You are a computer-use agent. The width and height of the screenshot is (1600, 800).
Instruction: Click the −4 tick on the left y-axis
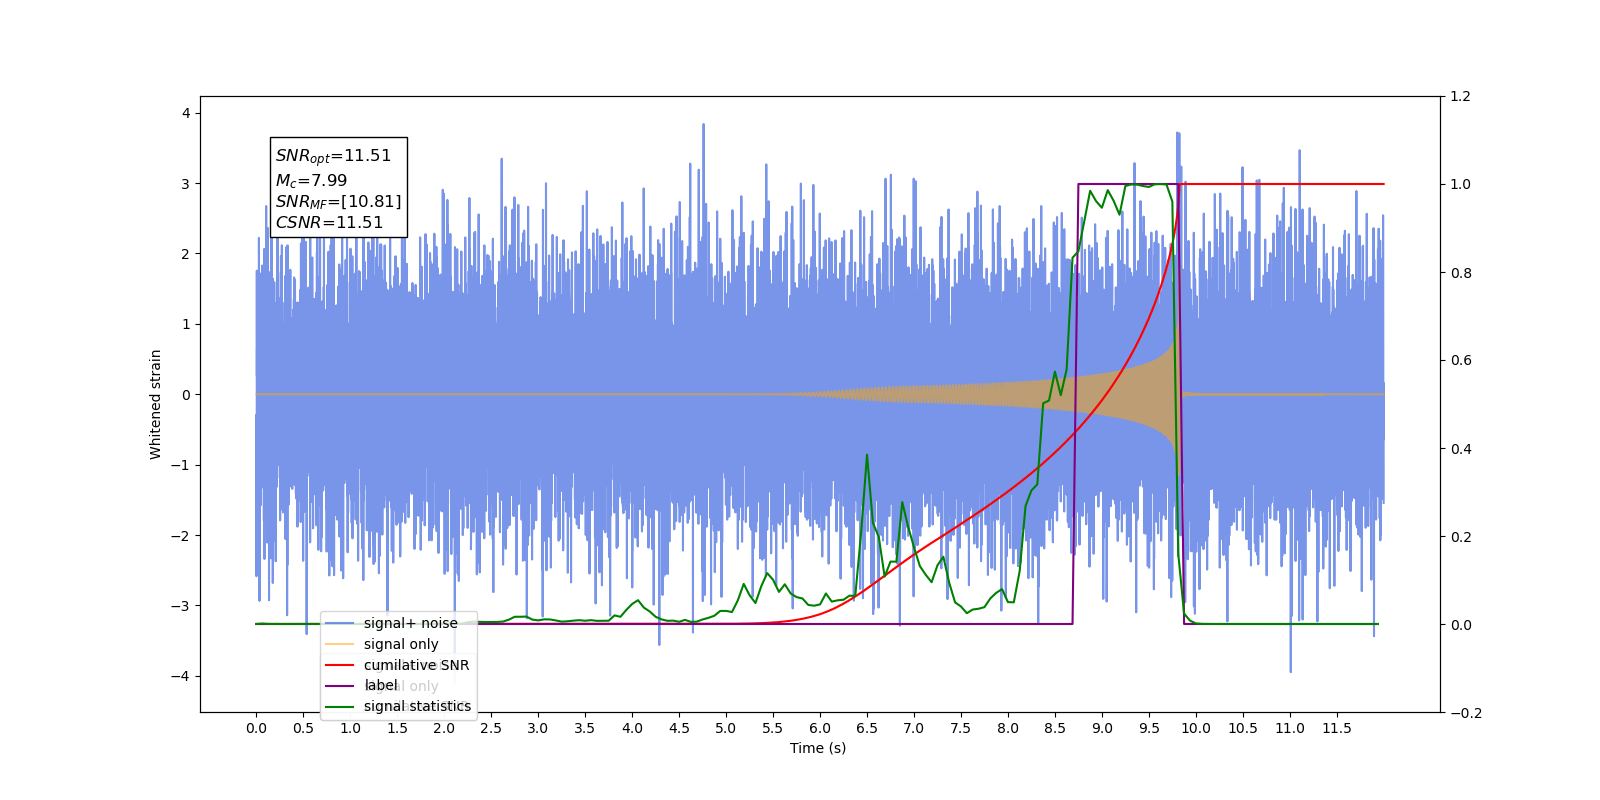181,676
